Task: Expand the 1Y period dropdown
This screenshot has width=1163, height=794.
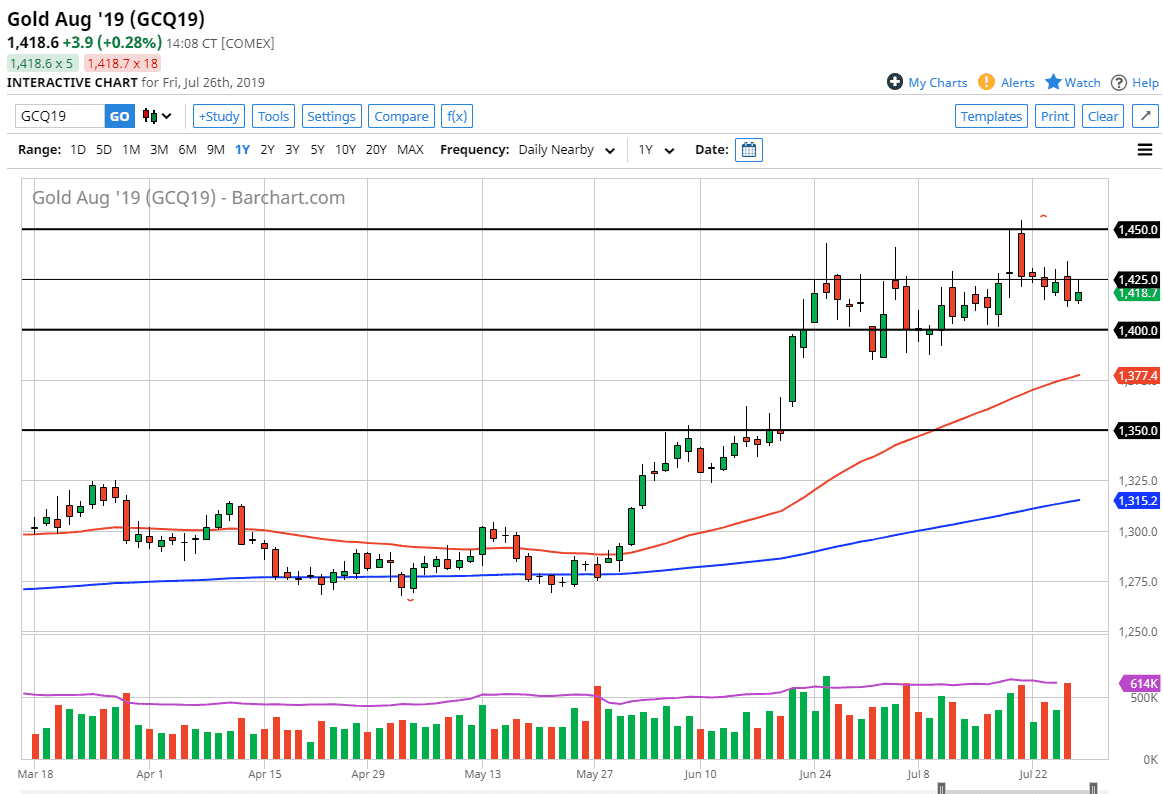Action: pyautogui.click(x=656, y=149)
